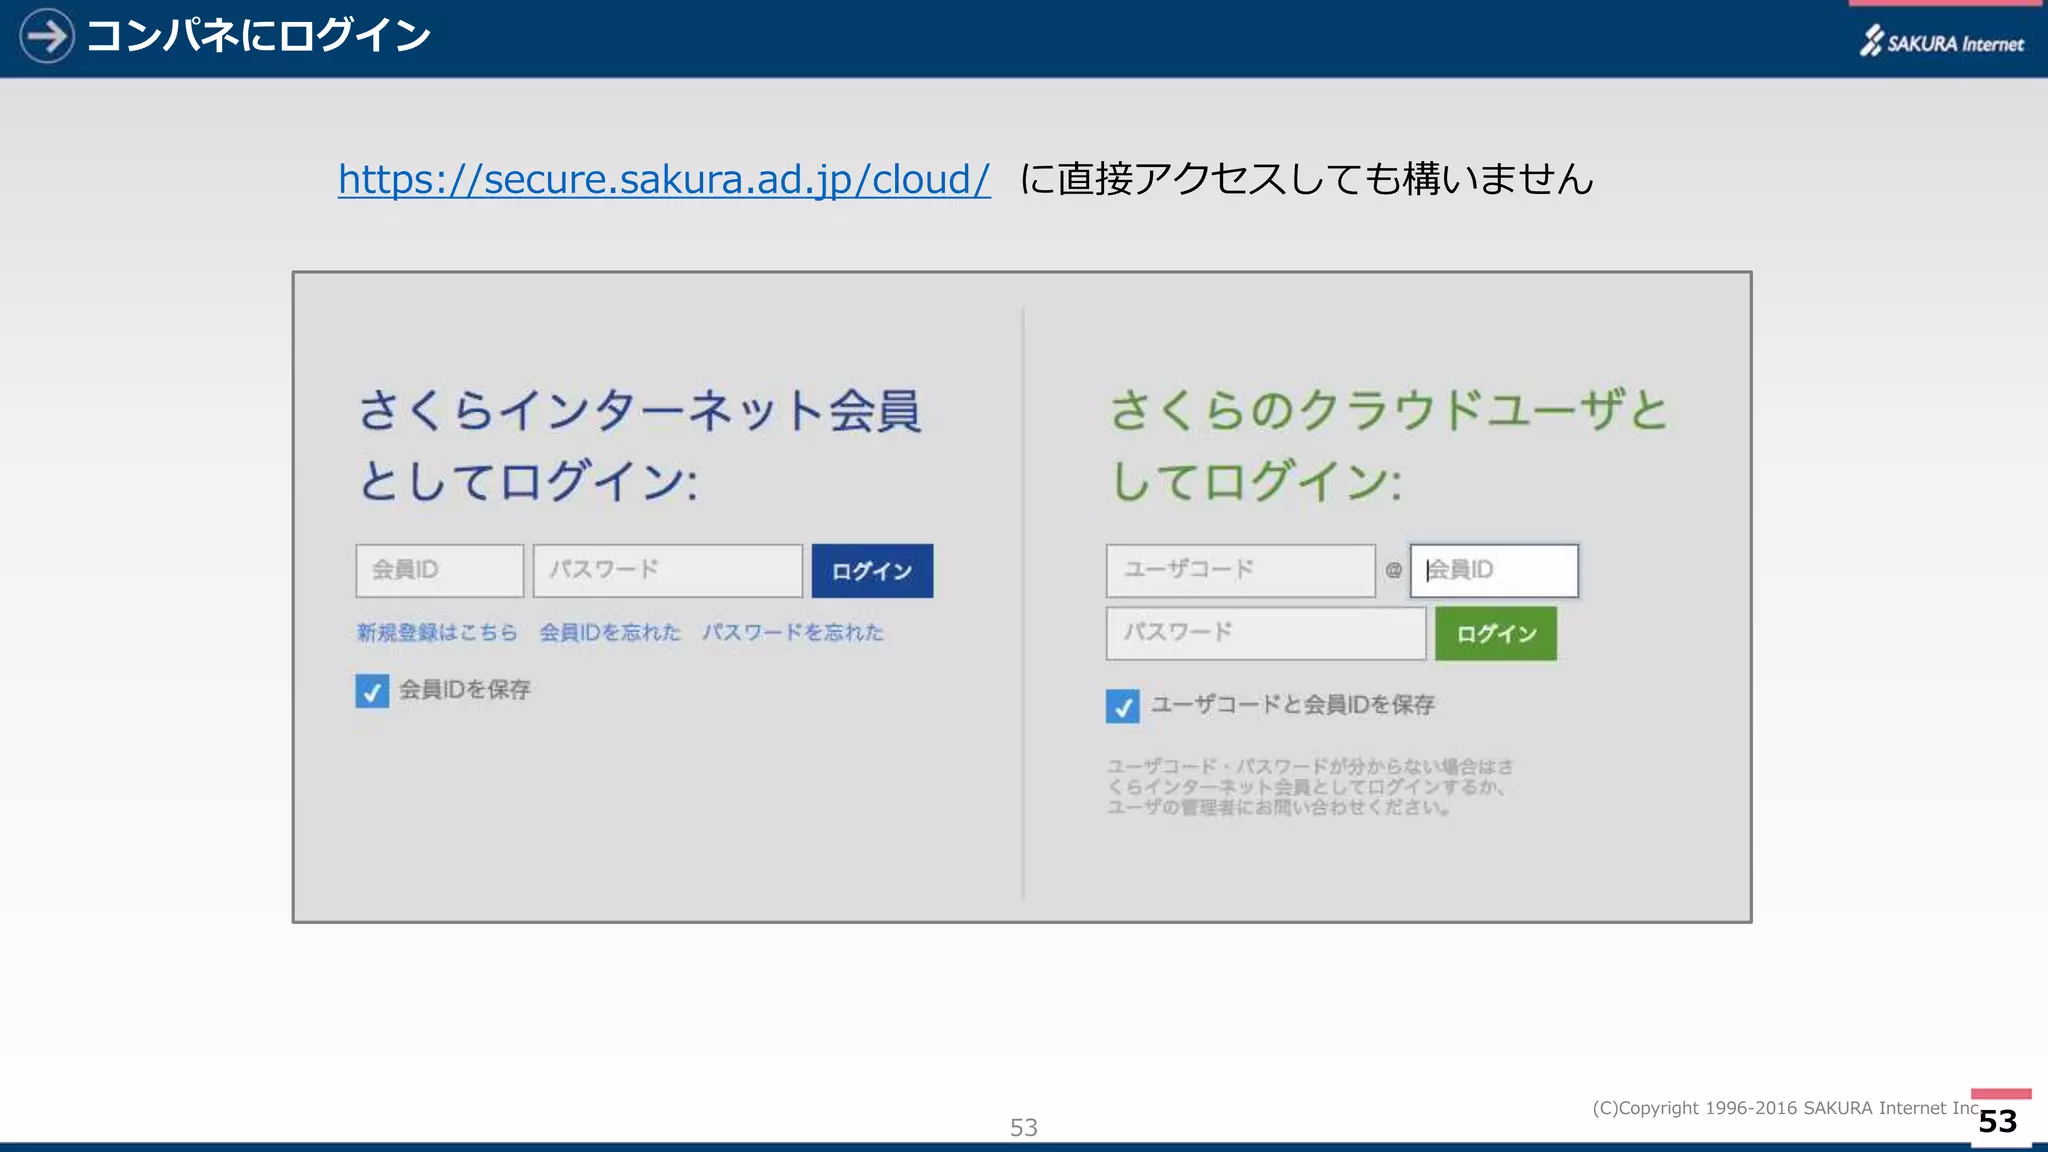The image size is (2048, 1152).
Task: Click the コンパネにログイン slide title
Action: [x=258, y=36]
